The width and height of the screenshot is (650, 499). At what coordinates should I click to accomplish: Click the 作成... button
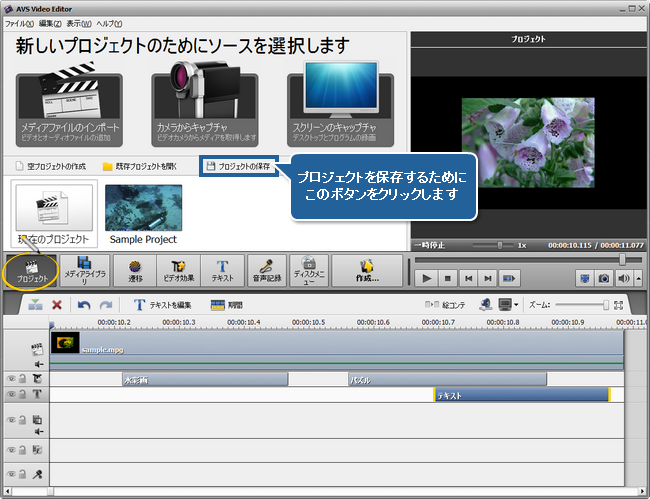[367, 271]
